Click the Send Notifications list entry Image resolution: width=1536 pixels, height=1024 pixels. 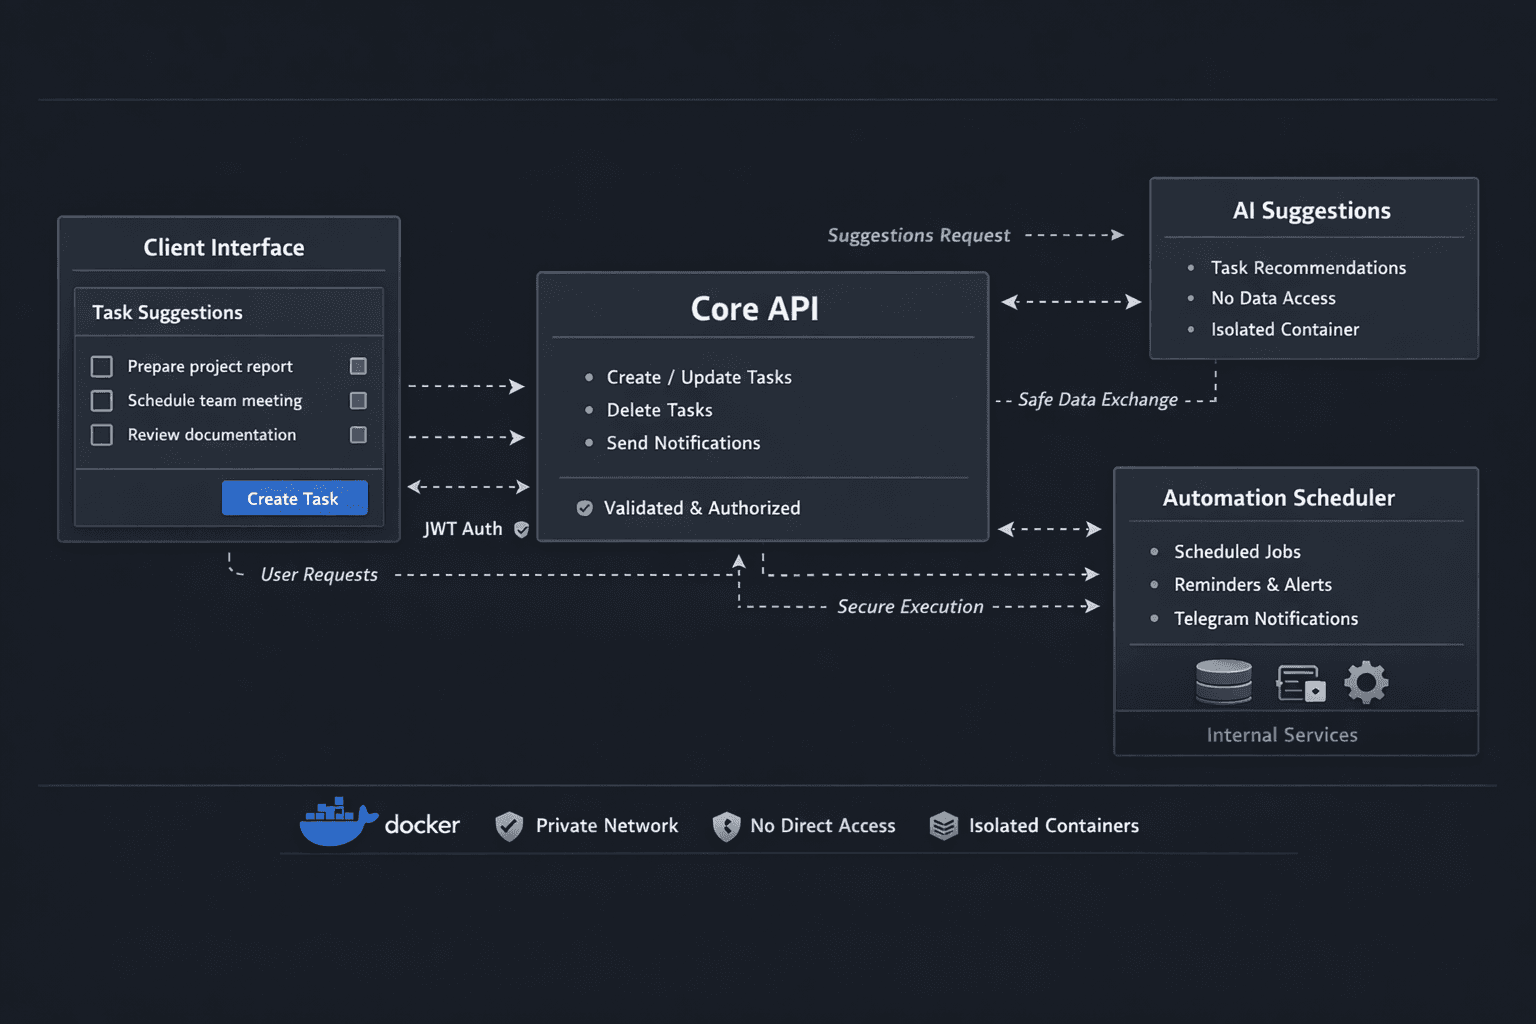coord(683,443)
